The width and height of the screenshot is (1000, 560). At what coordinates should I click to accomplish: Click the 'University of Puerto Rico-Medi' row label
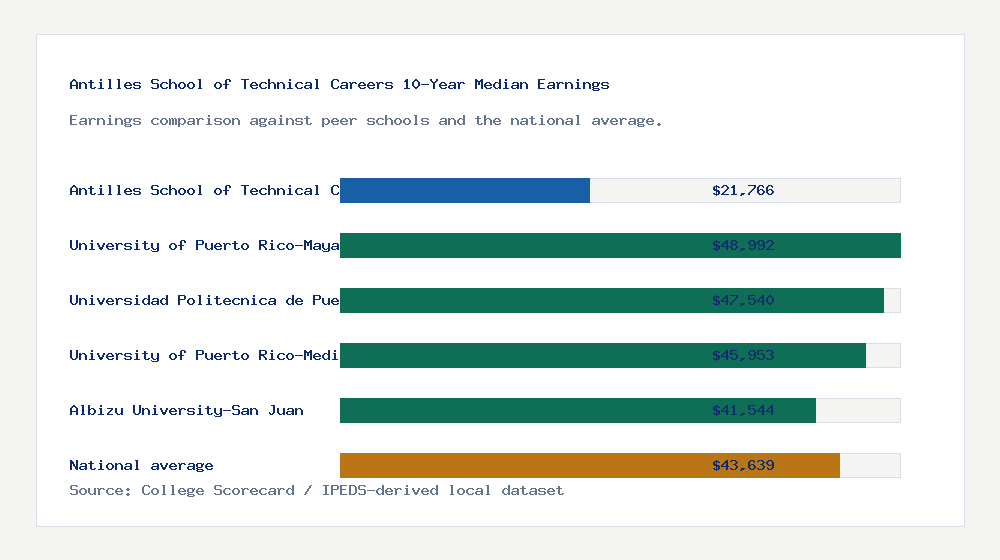pyautogui.click(x=204, y=355)
